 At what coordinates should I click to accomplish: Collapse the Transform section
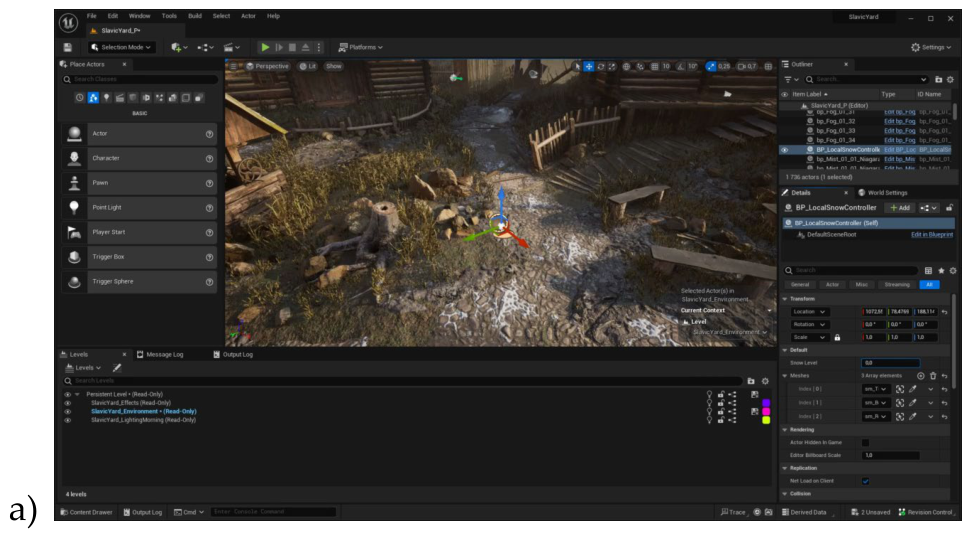[785, 299]
